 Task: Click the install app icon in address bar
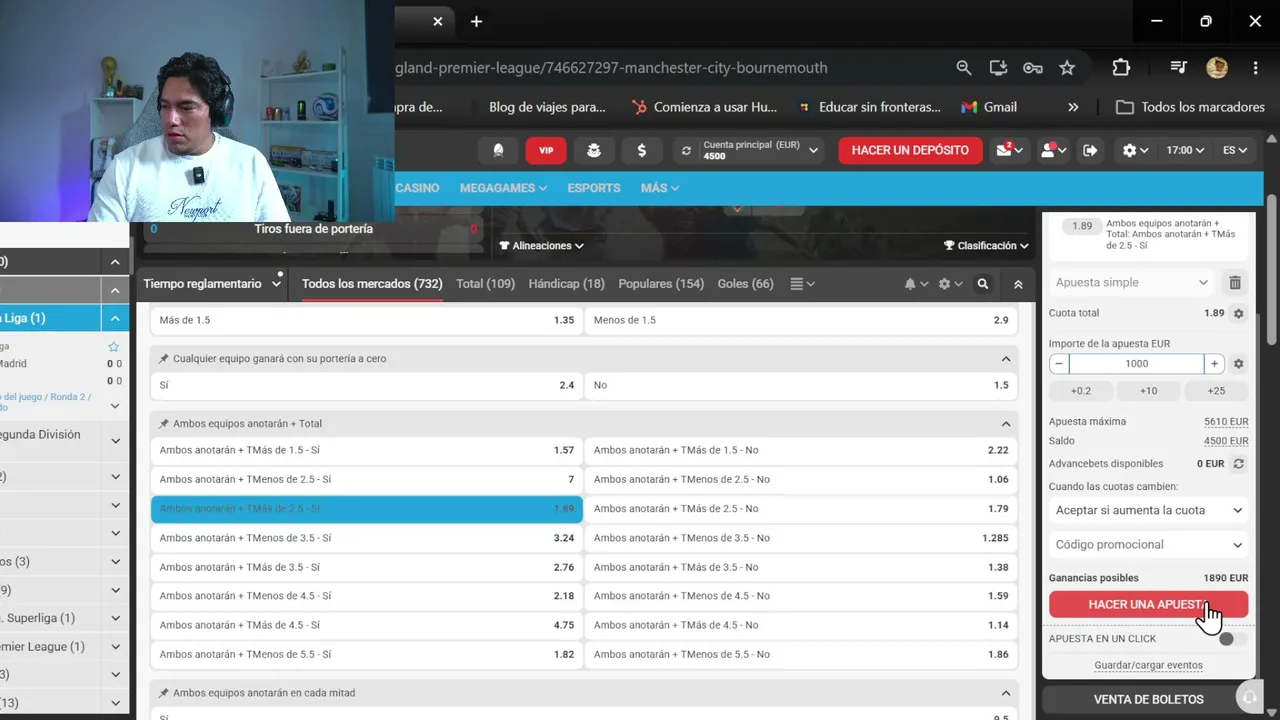(x=998, y=68)
